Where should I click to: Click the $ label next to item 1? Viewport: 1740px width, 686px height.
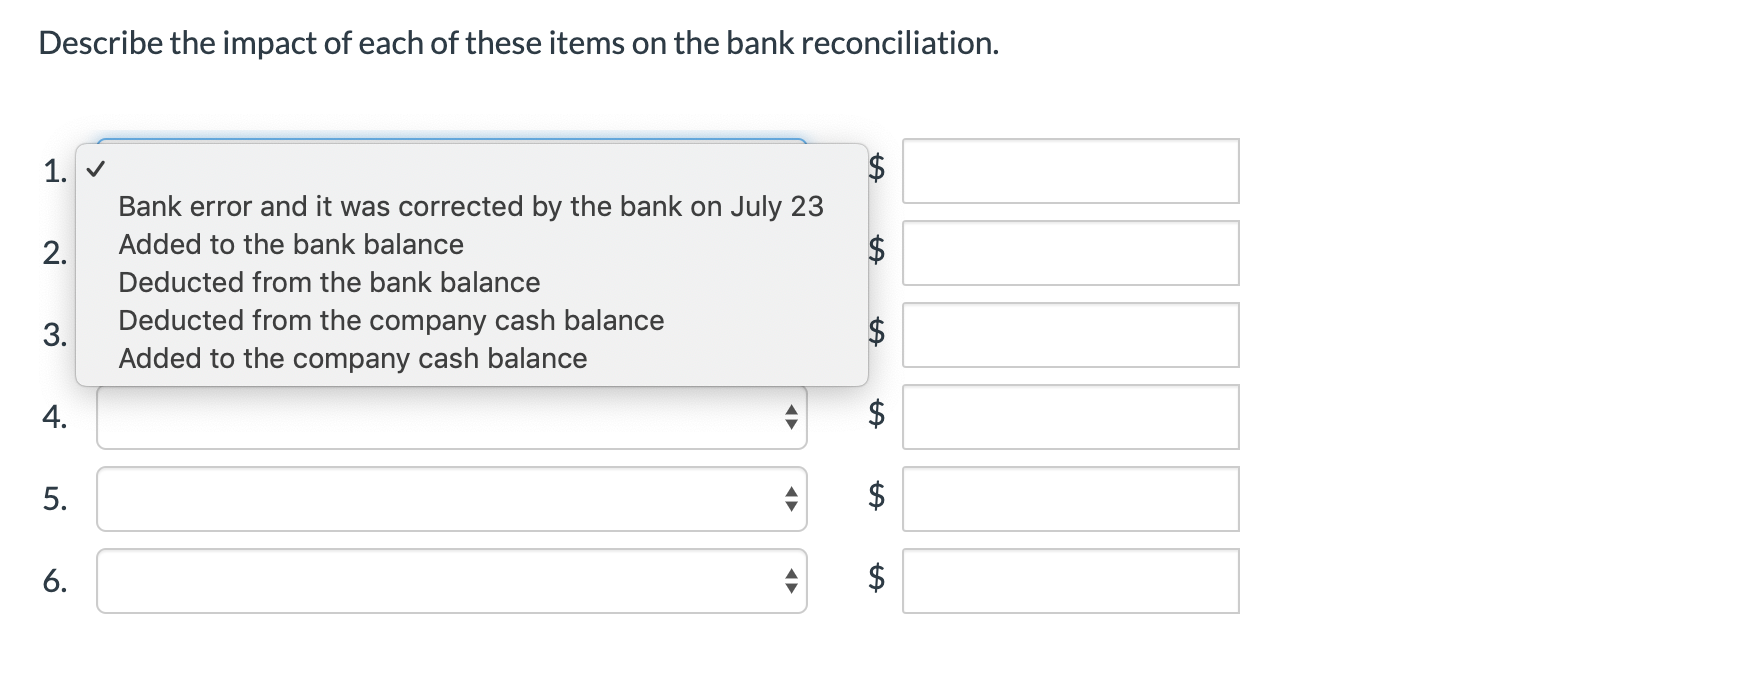878,170
